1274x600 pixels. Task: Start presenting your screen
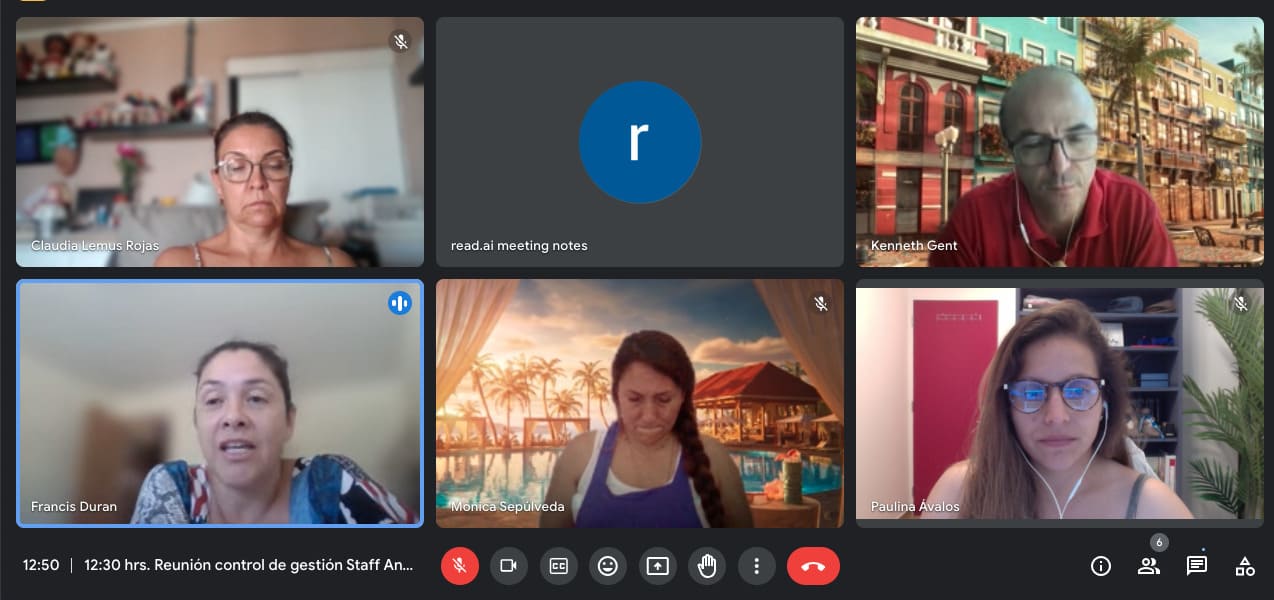pyautogui.click(x=657, y=566)
